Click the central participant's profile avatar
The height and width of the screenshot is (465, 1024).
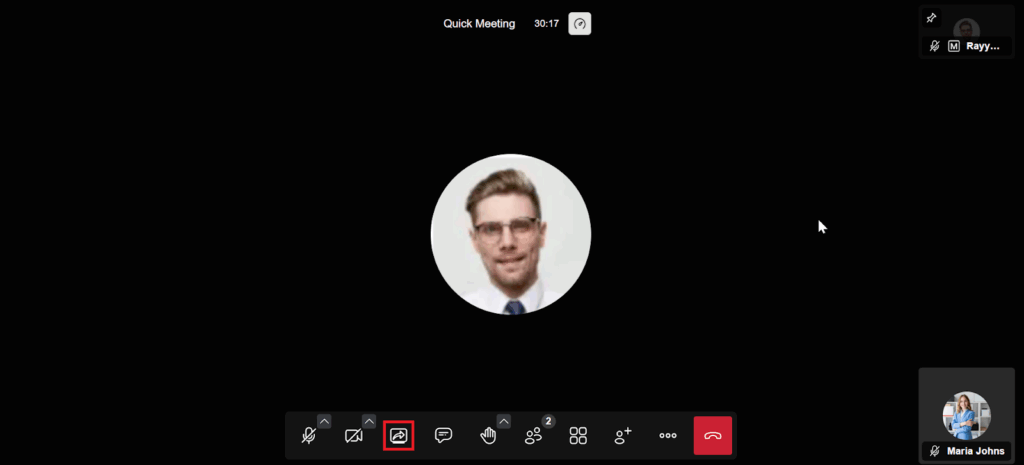pos(511,234)
